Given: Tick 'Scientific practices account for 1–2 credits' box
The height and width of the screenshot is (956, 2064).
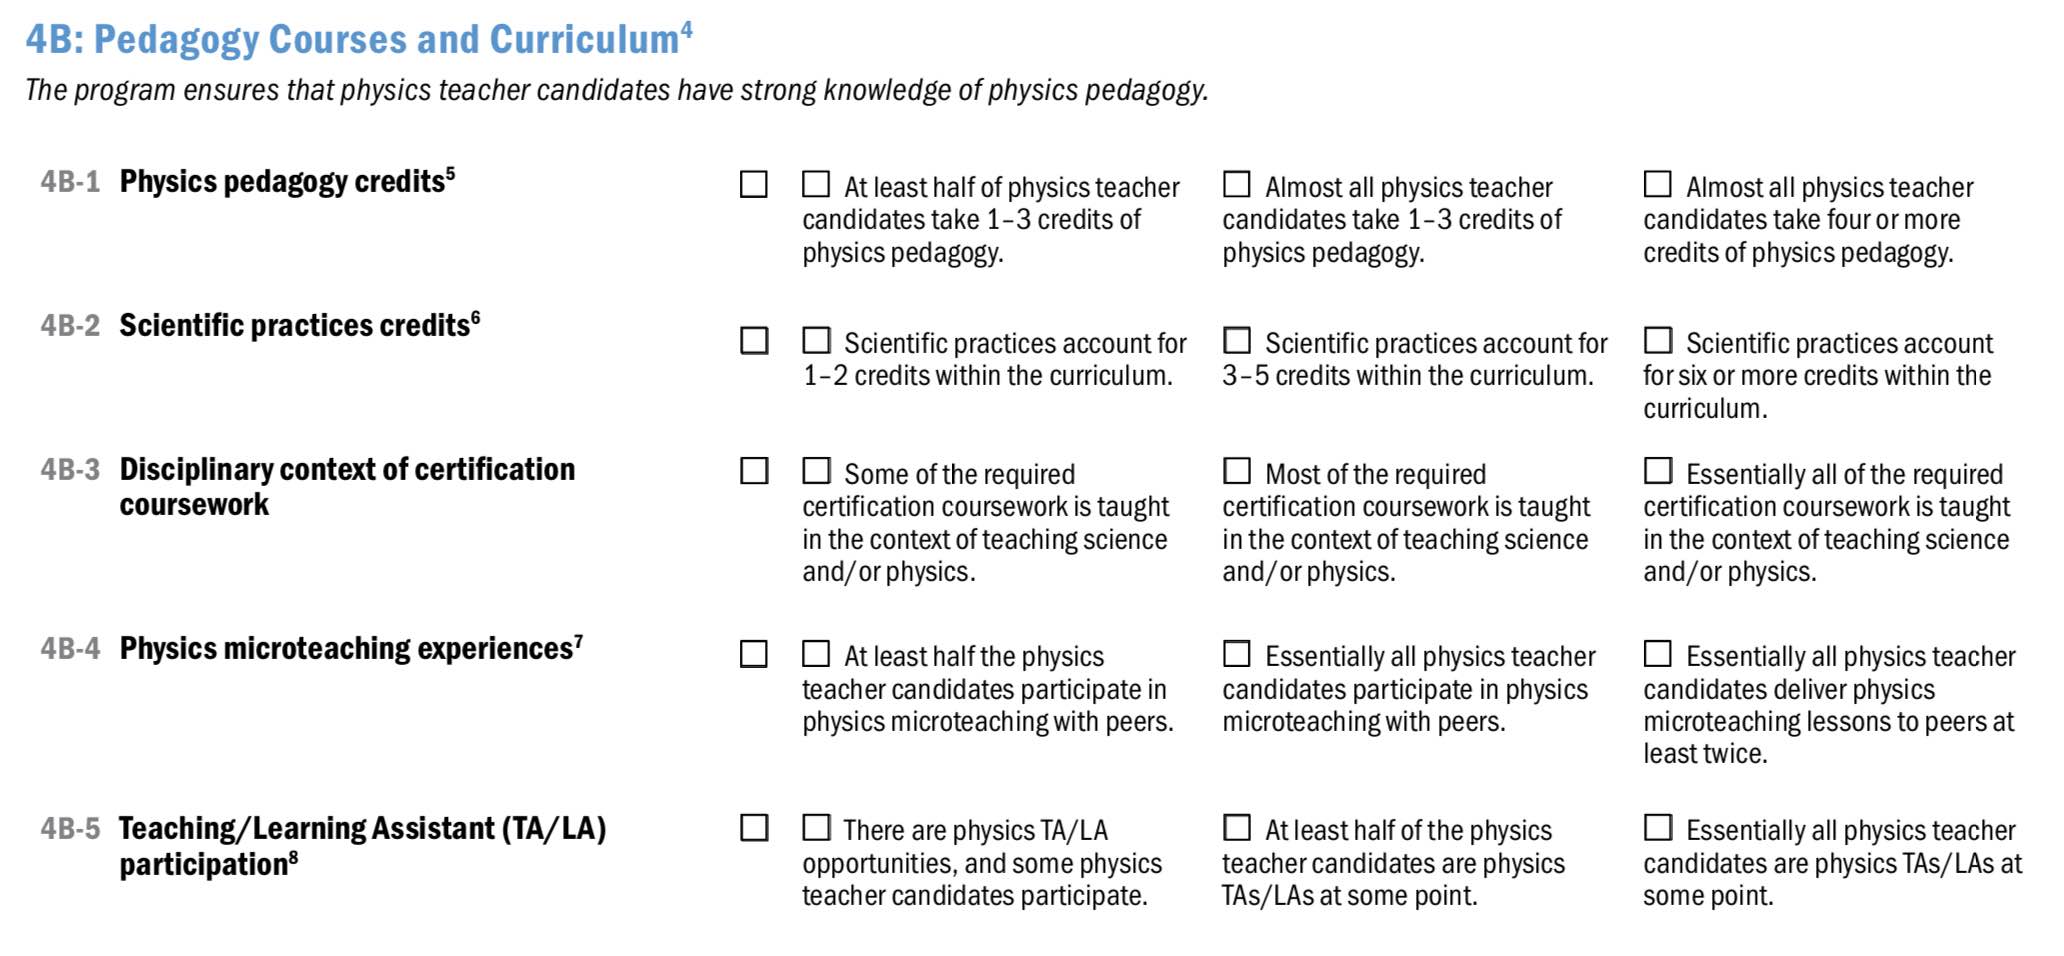Looking at the screenshot, I should [x=816, y=341].
